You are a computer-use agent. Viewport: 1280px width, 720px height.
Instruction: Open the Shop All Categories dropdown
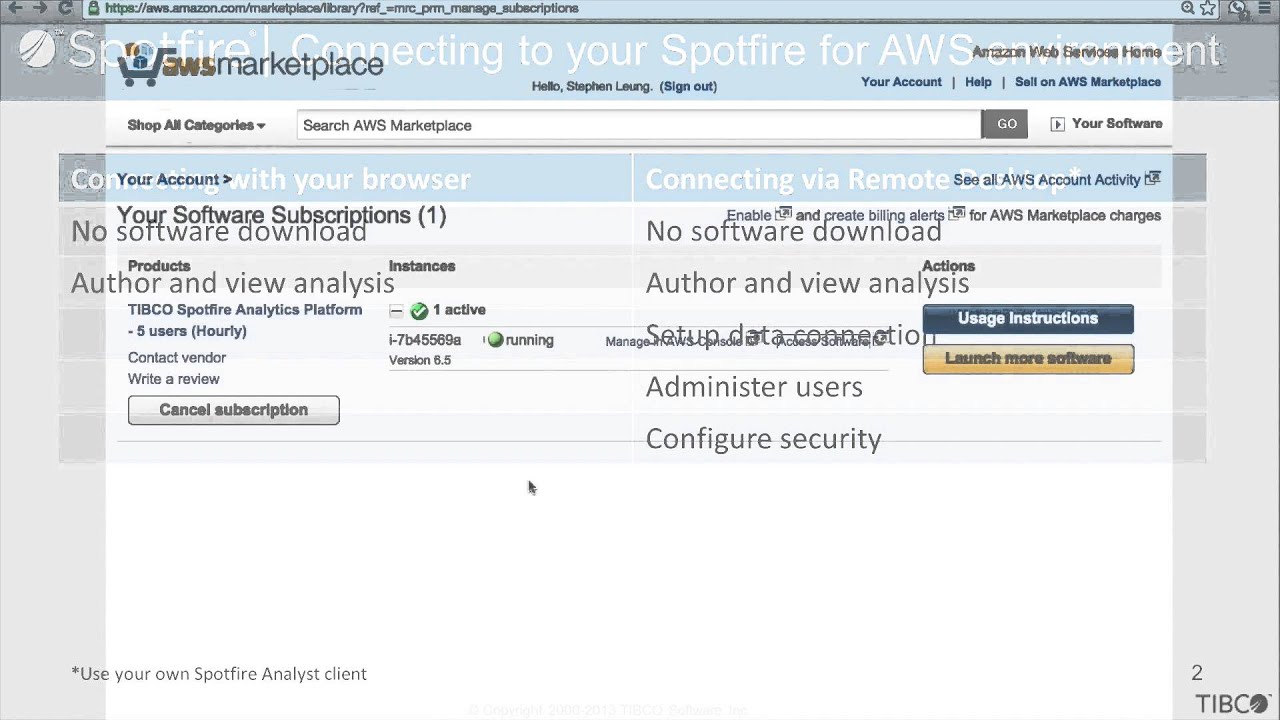click(x=196, y=125)
